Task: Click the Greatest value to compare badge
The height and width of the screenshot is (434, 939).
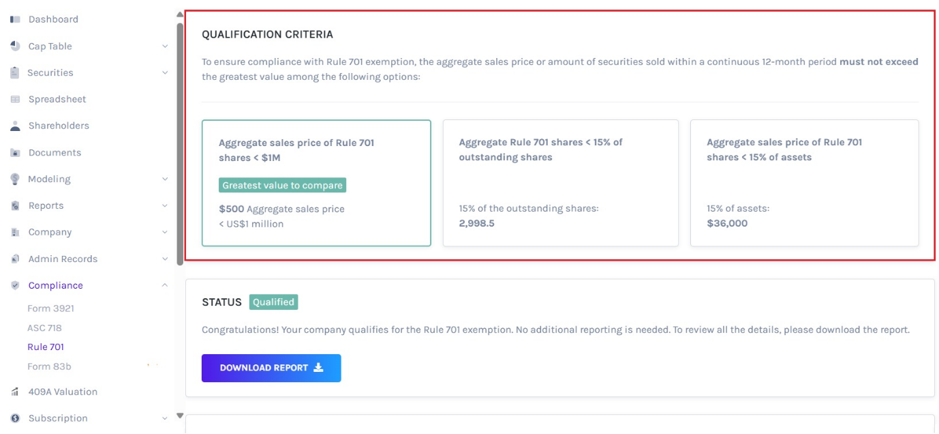Action: coord(283,186)
